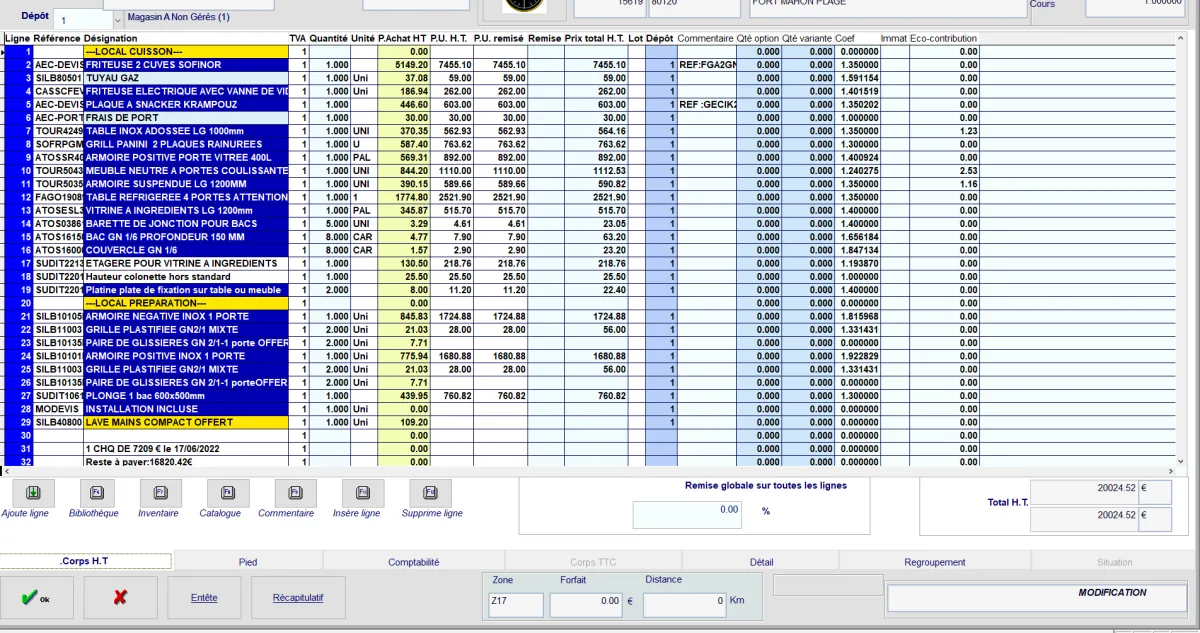Click the Distance Km input field

(684, 604)
